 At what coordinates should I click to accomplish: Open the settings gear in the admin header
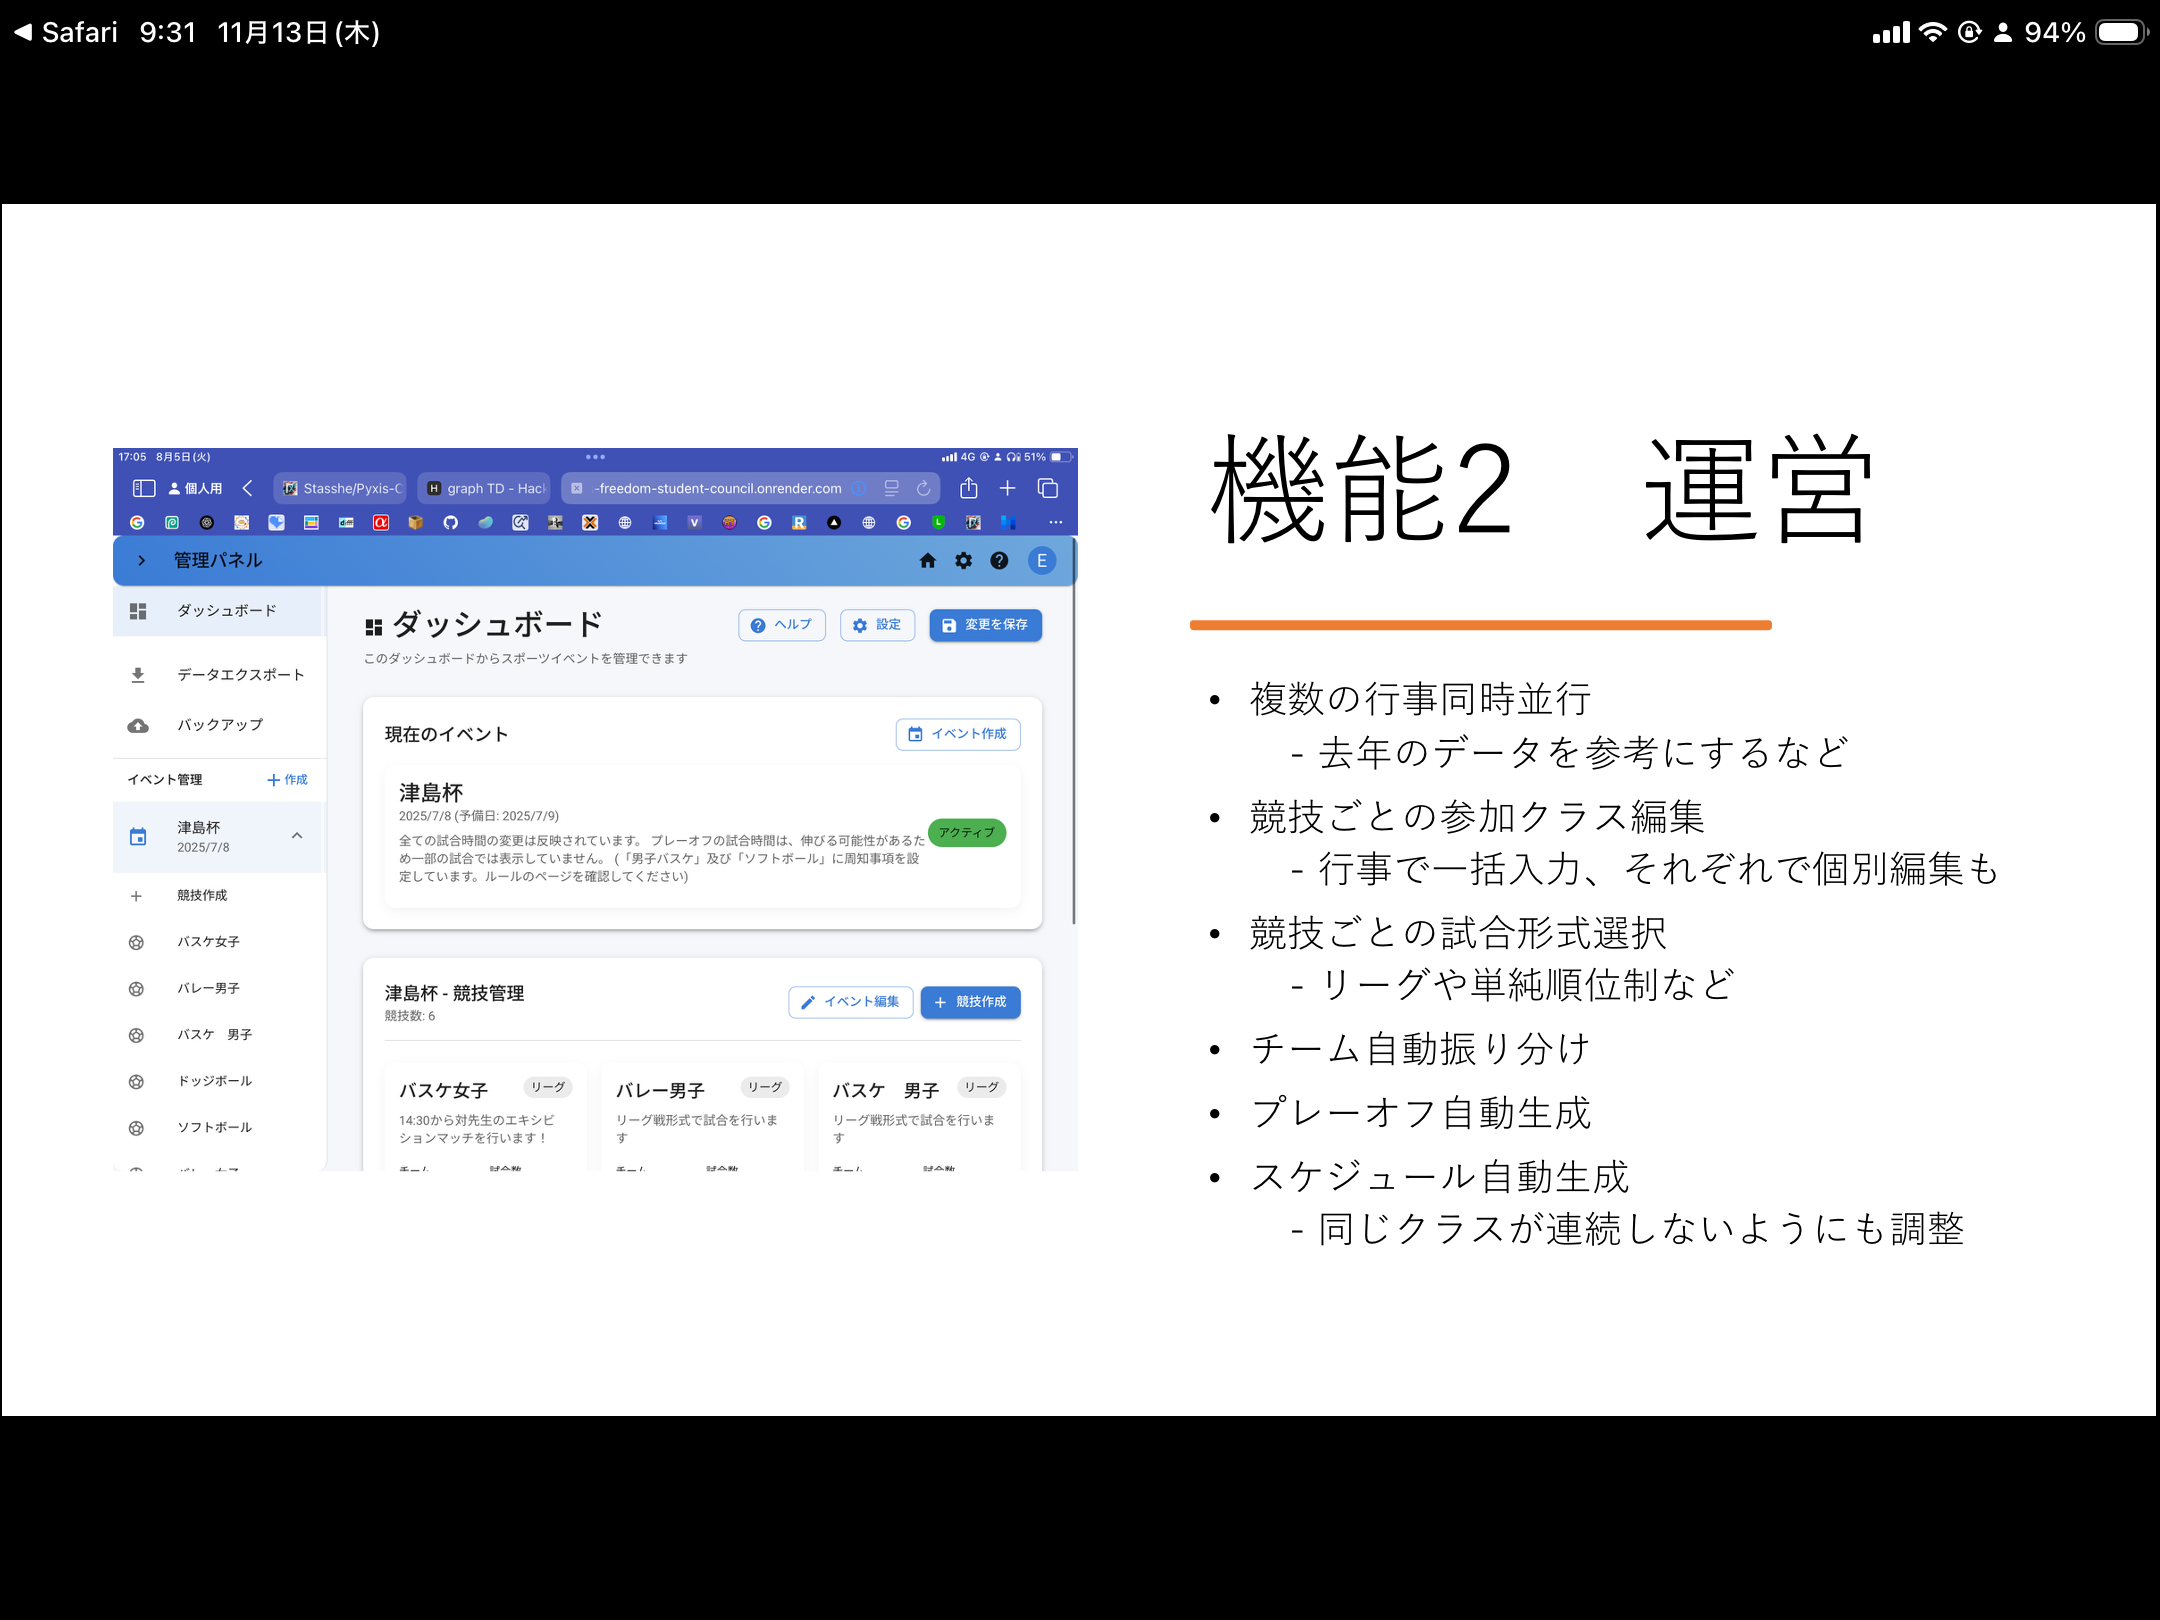pyautogui.click(x=963, y=560)
